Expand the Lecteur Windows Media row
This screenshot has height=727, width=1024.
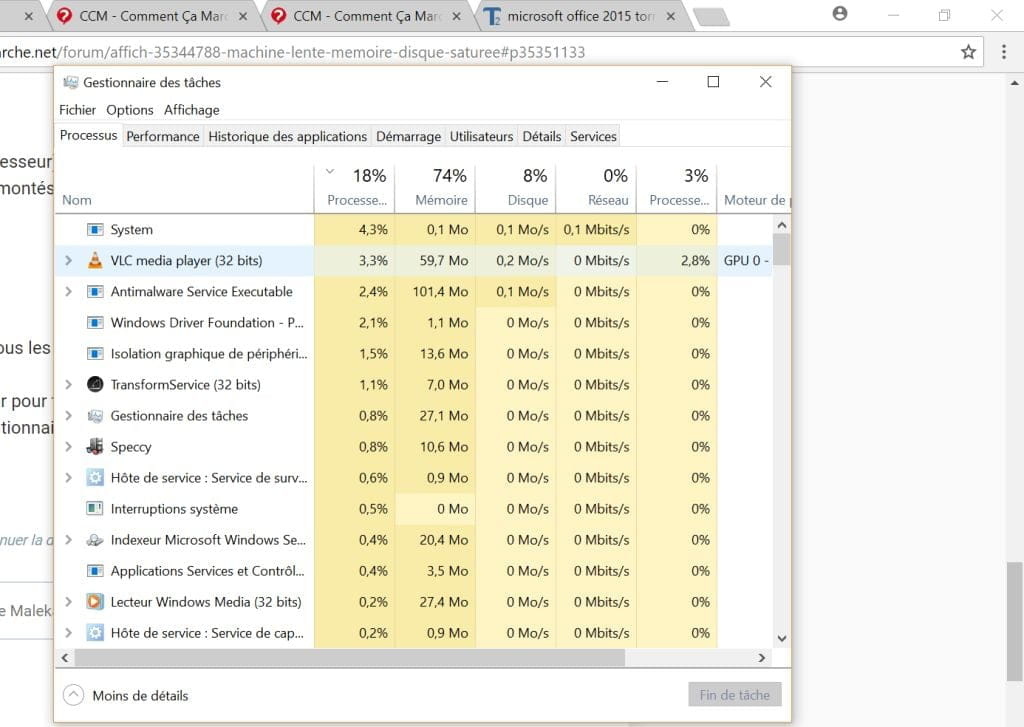[69, 602]
